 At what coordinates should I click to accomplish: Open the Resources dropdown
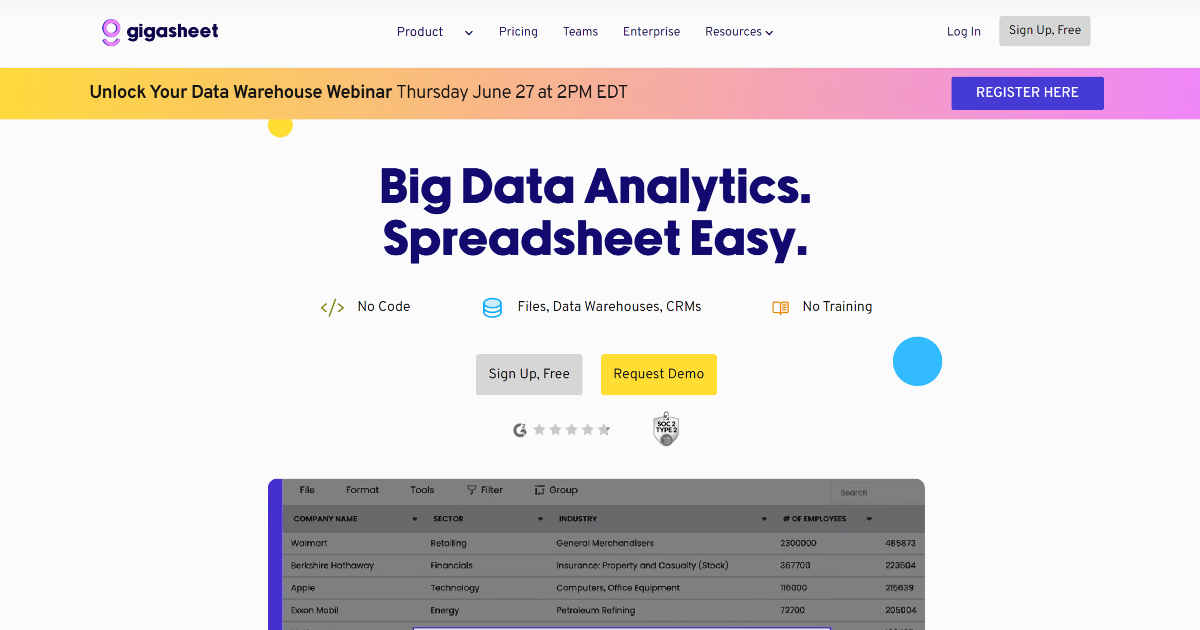739,32
